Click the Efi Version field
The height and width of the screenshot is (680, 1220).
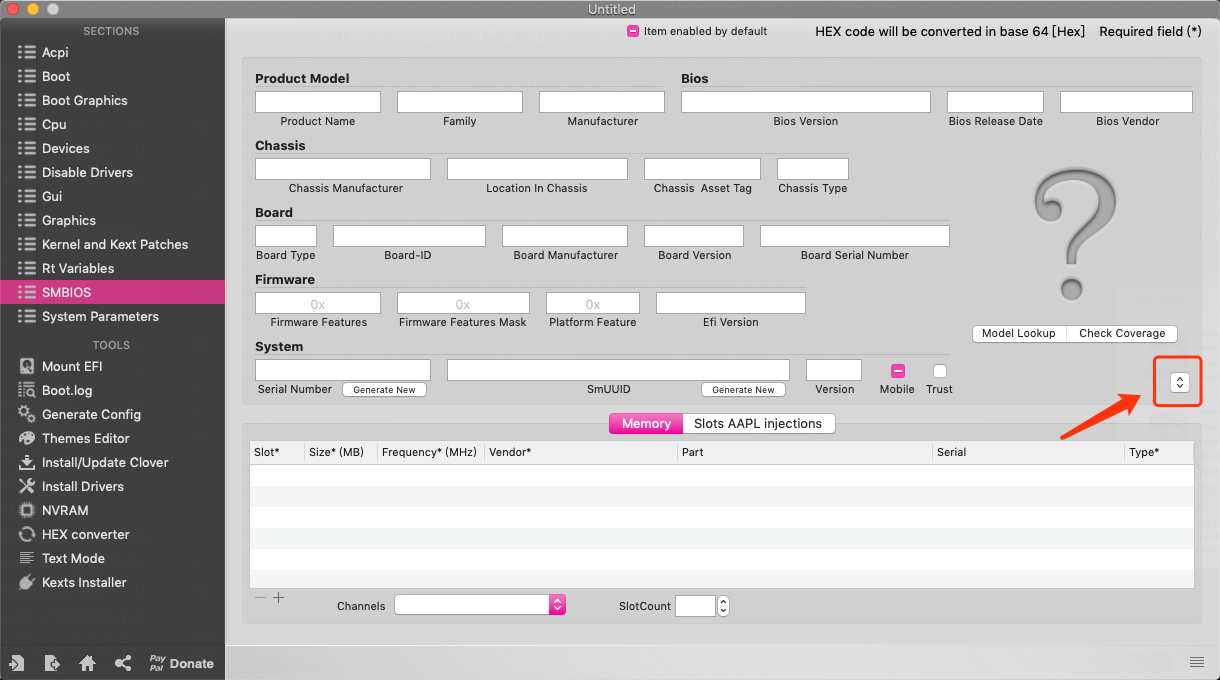point(731,303)
